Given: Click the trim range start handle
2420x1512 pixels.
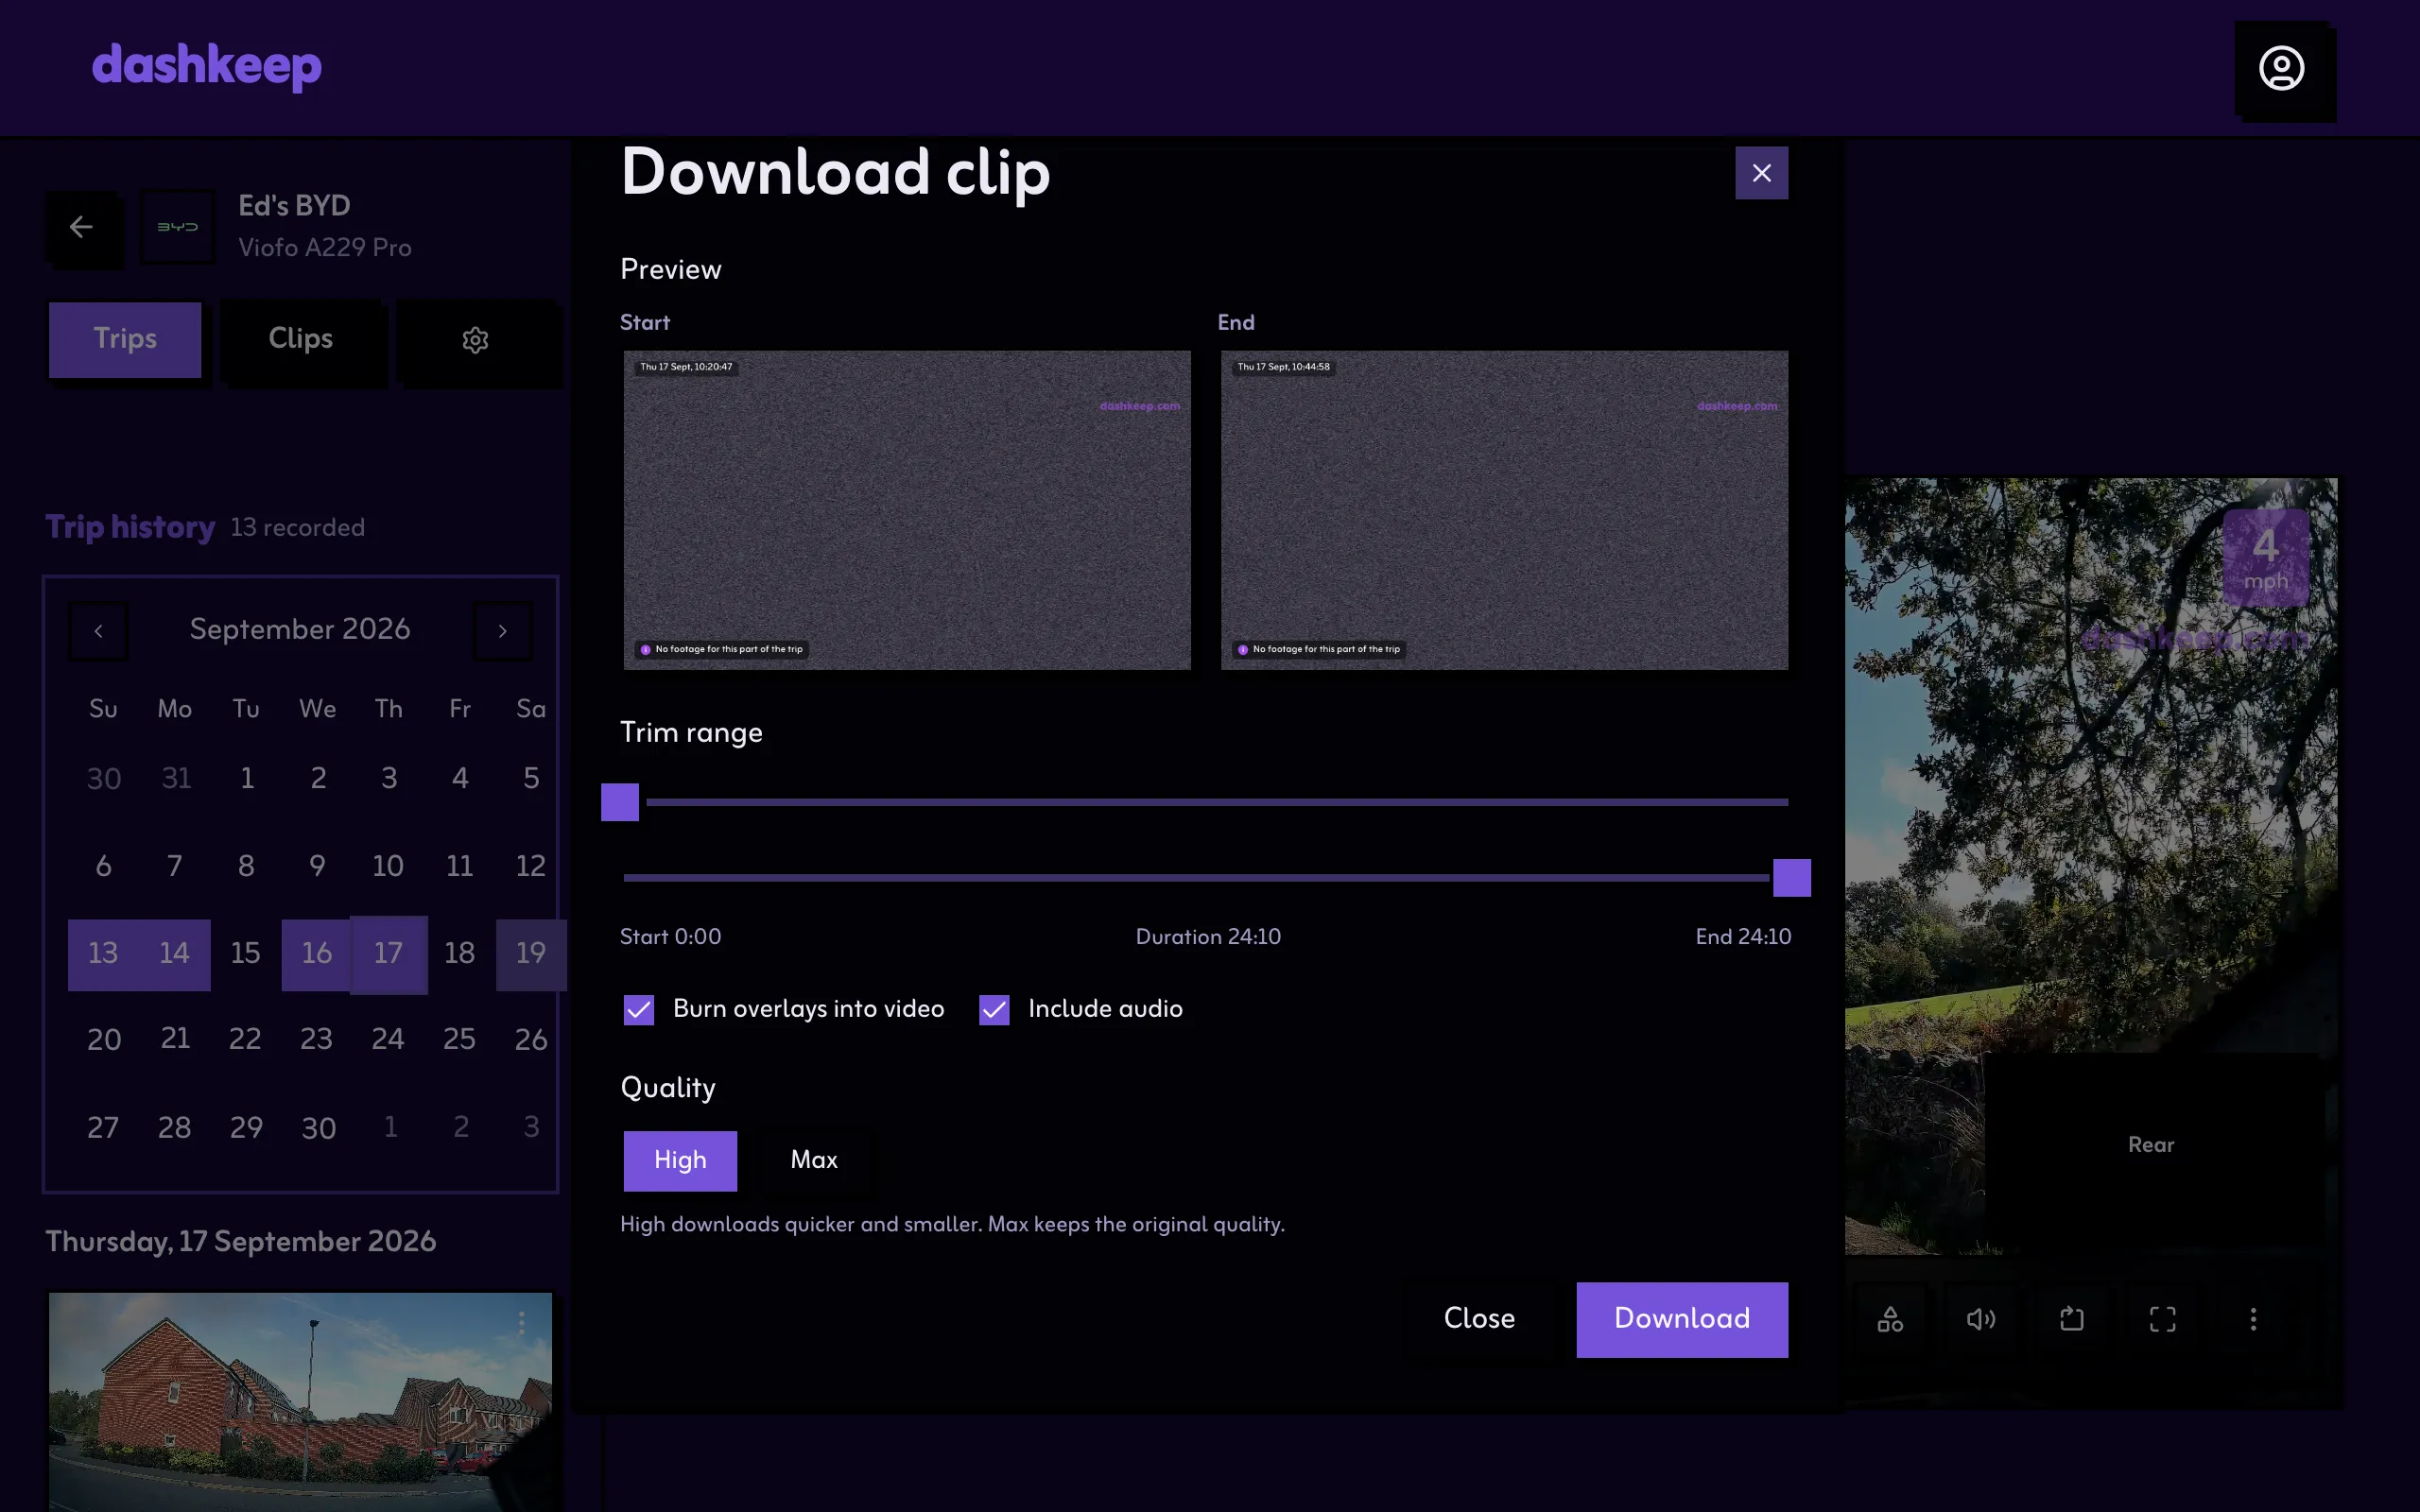Looking at the screenshot, I should (x=620, y=802).
